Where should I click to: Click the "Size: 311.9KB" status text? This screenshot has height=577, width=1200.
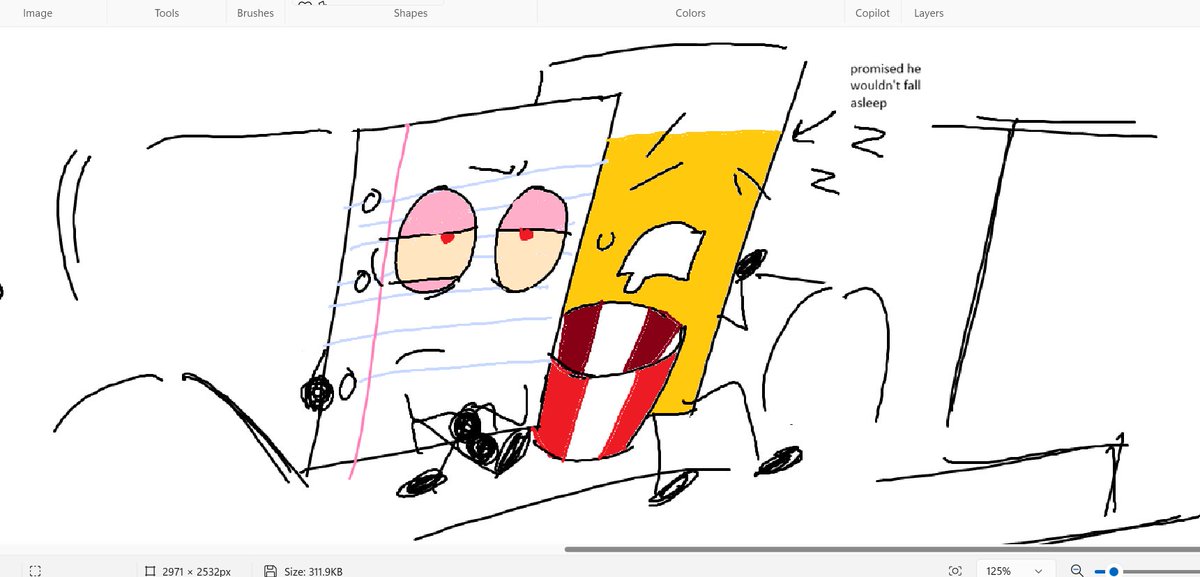(x=313, y=572)
